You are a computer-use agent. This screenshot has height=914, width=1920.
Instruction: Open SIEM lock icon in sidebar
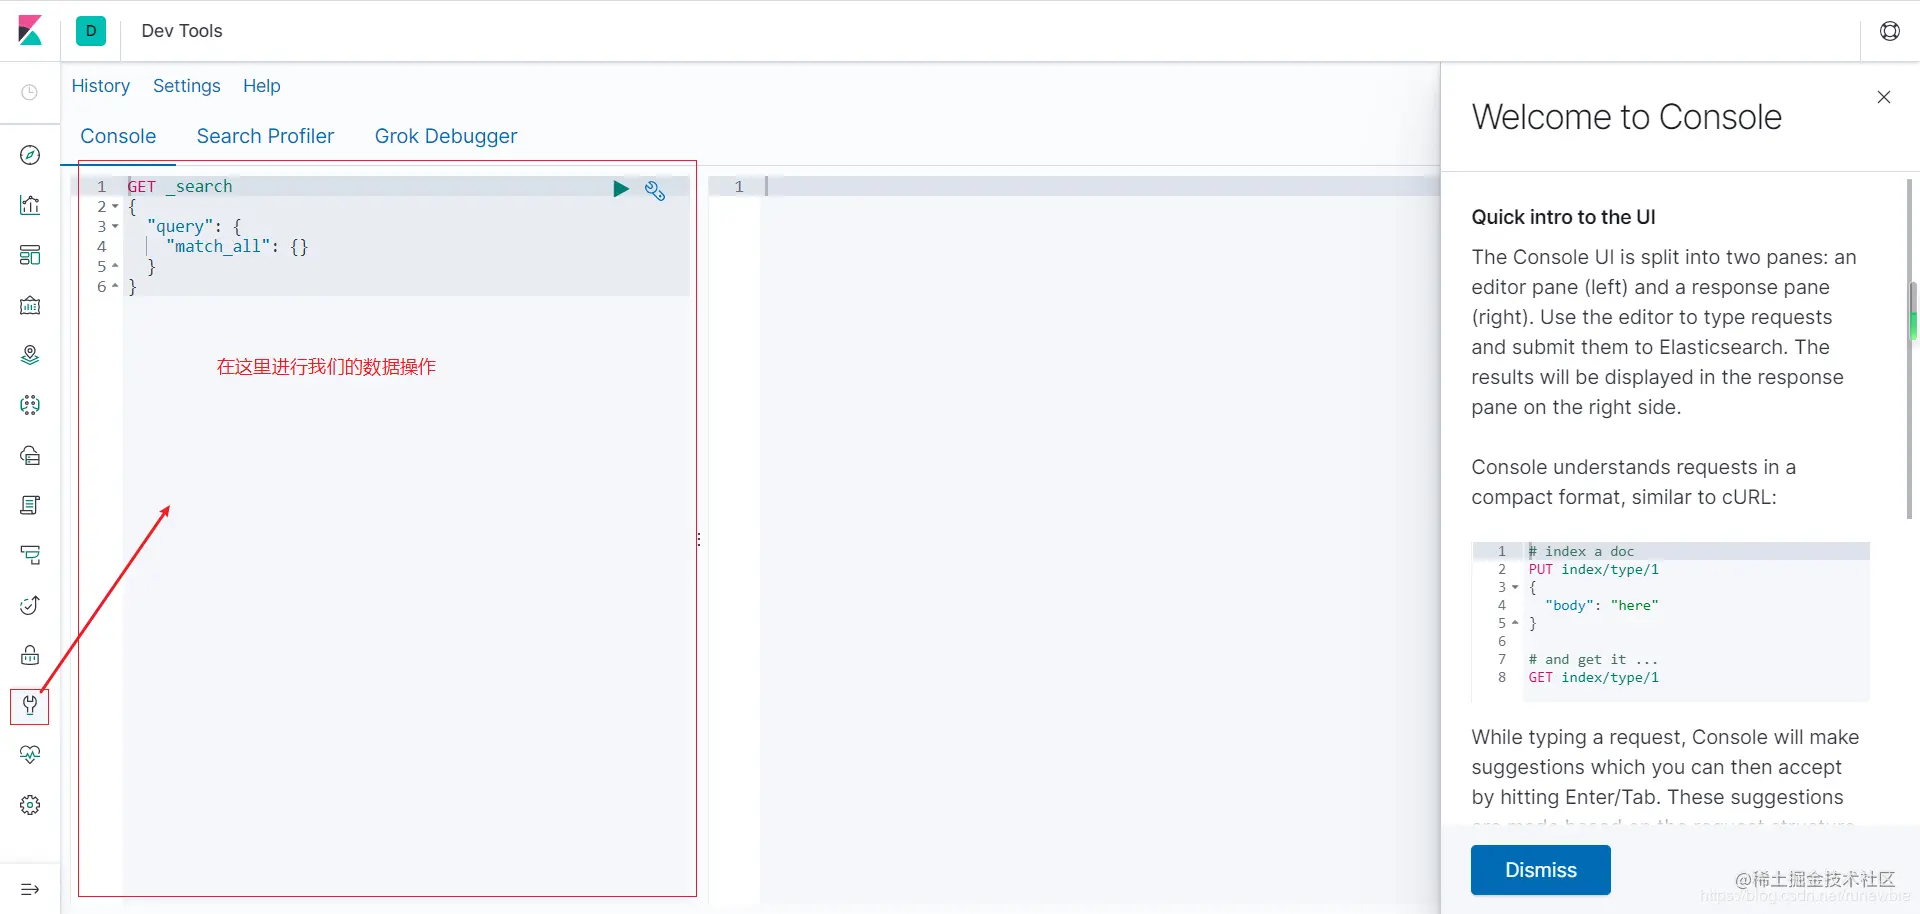[30, 655]
